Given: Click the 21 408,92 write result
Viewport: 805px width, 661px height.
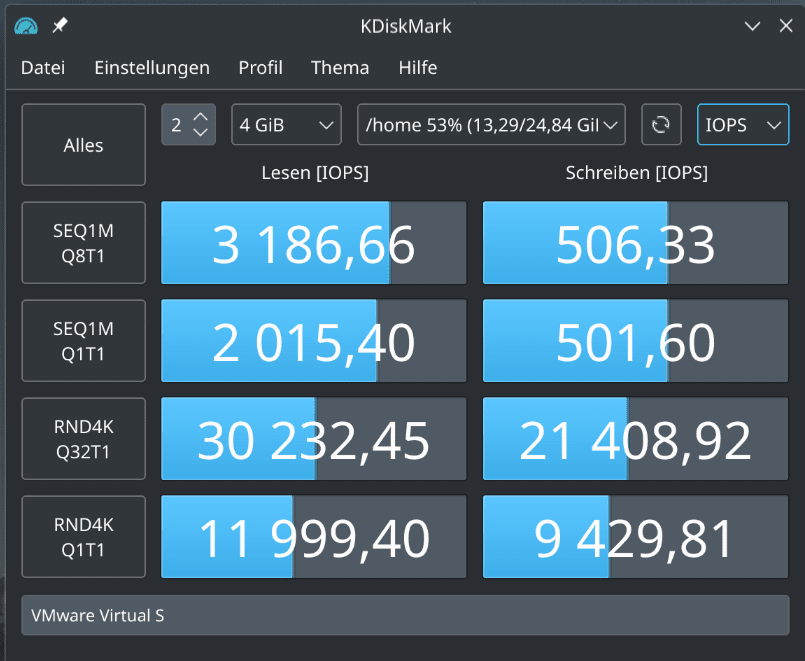Looking at the screenshot, I should (636, 439).
